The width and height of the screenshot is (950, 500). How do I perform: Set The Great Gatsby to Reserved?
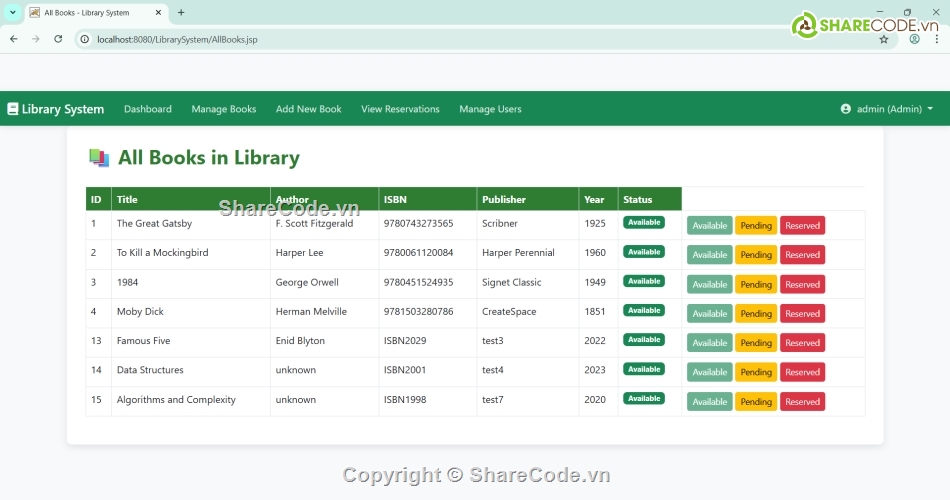[802, 226]
